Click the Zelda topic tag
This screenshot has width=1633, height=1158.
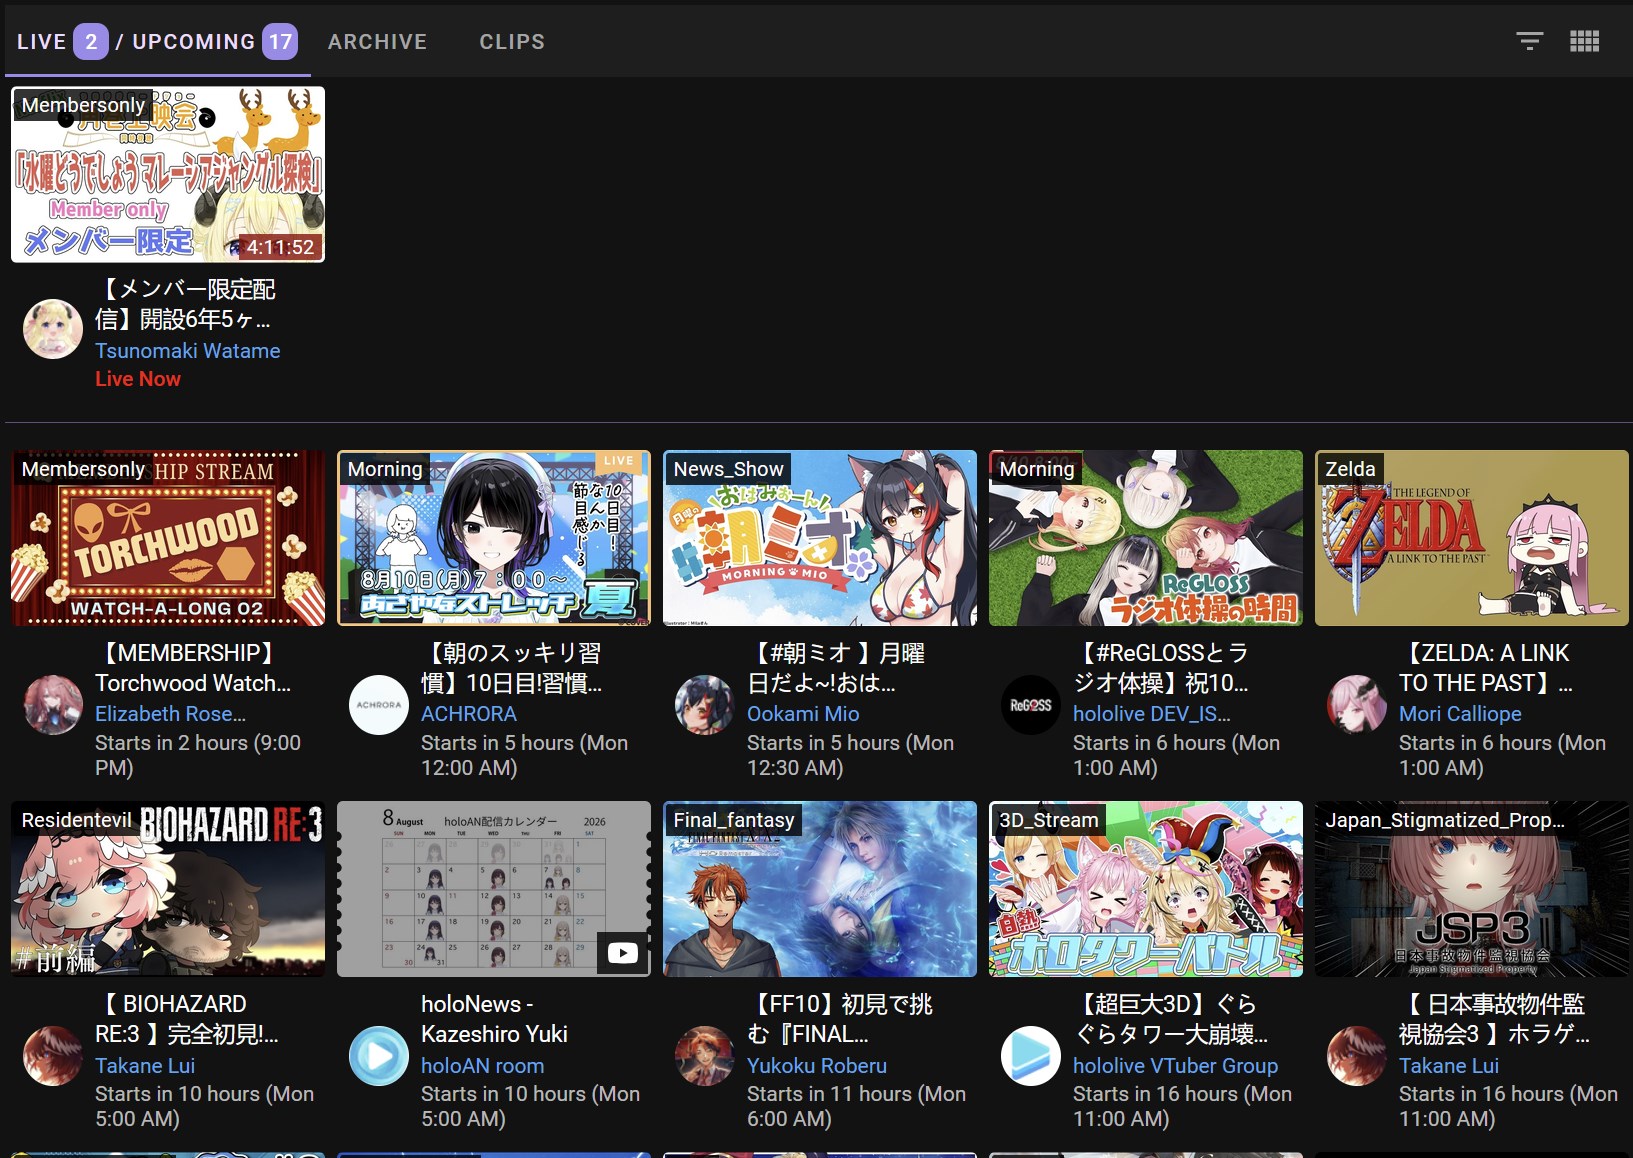[x=1350, y=469]
